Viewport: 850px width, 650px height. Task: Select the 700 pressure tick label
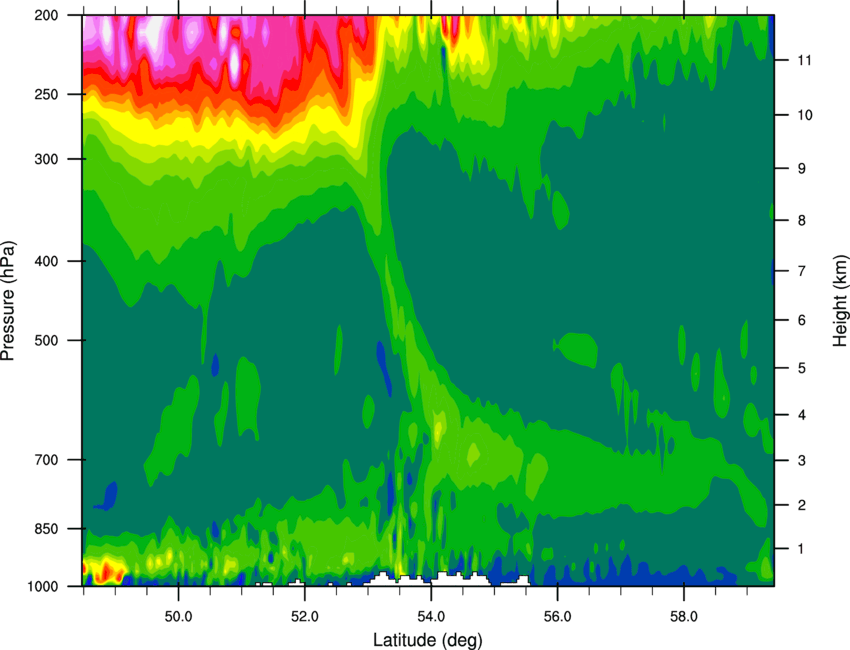pos(46,460)
